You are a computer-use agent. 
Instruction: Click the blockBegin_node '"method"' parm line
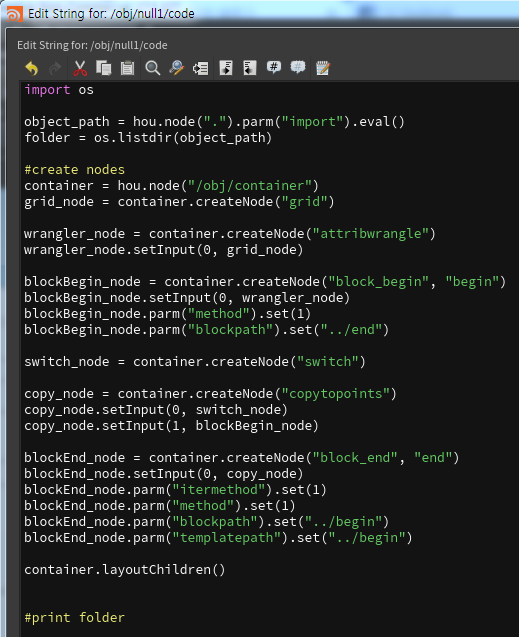[x=168, y=314]
